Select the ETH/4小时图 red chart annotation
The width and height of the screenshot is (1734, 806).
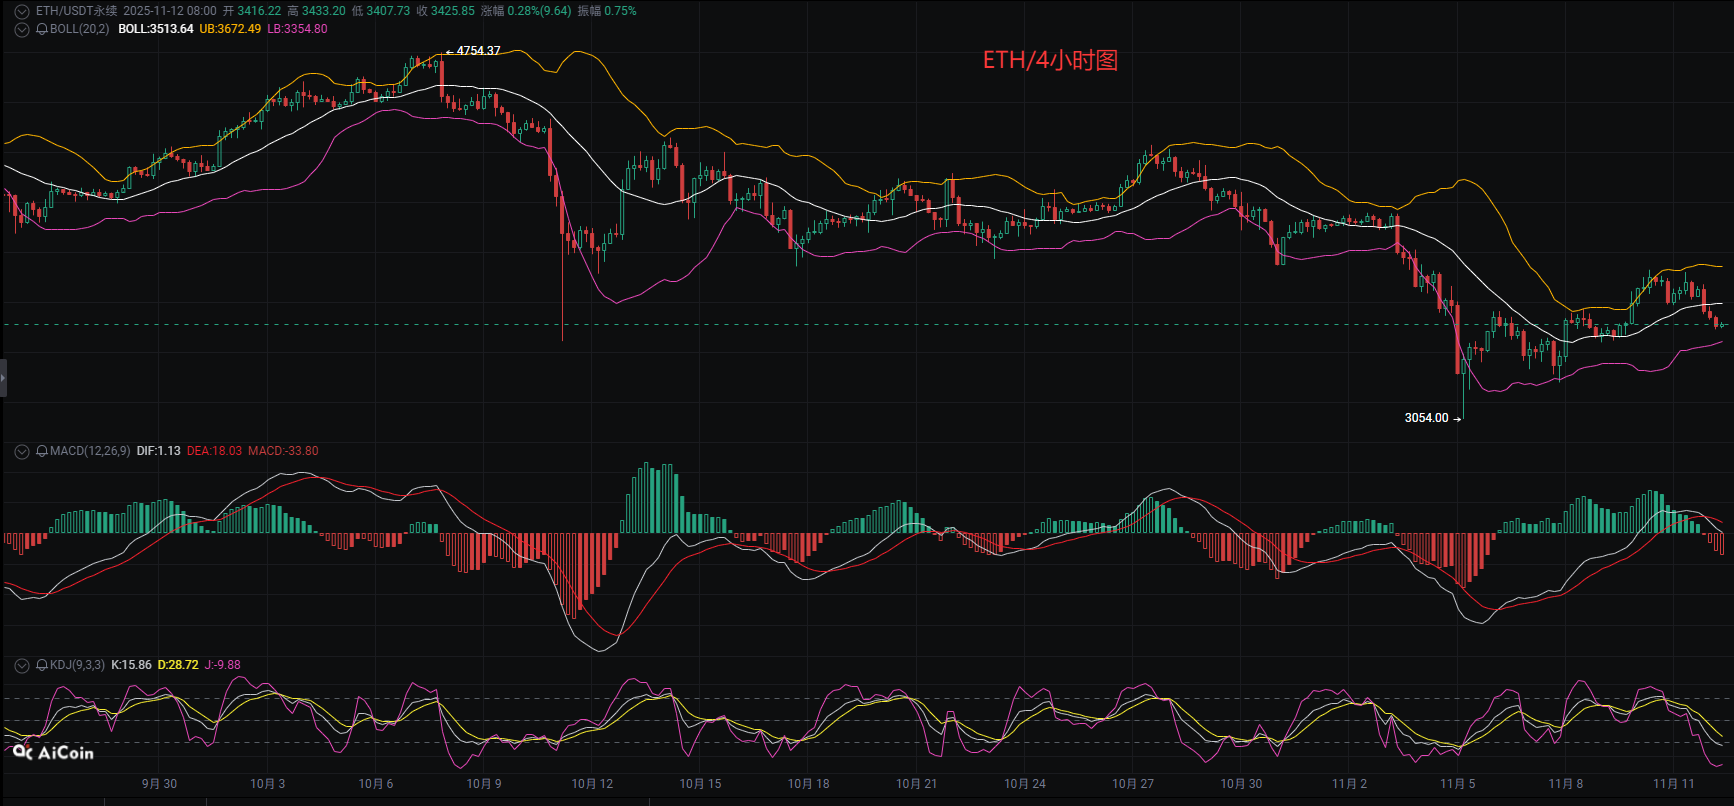click(1050, 60)
